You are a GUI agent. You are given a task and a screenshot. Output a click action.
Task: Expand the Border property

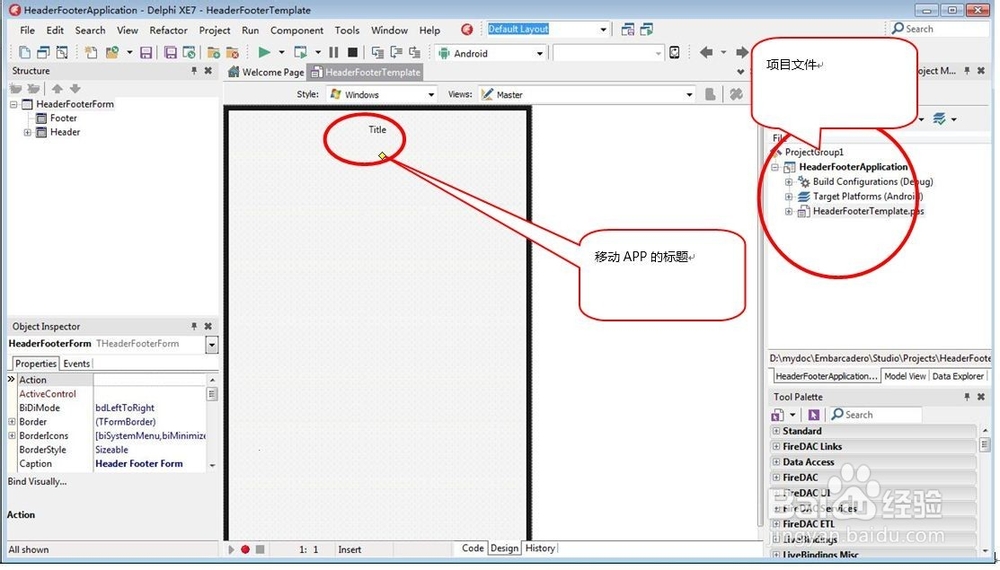pyautogui.click(x=11, y=421)
